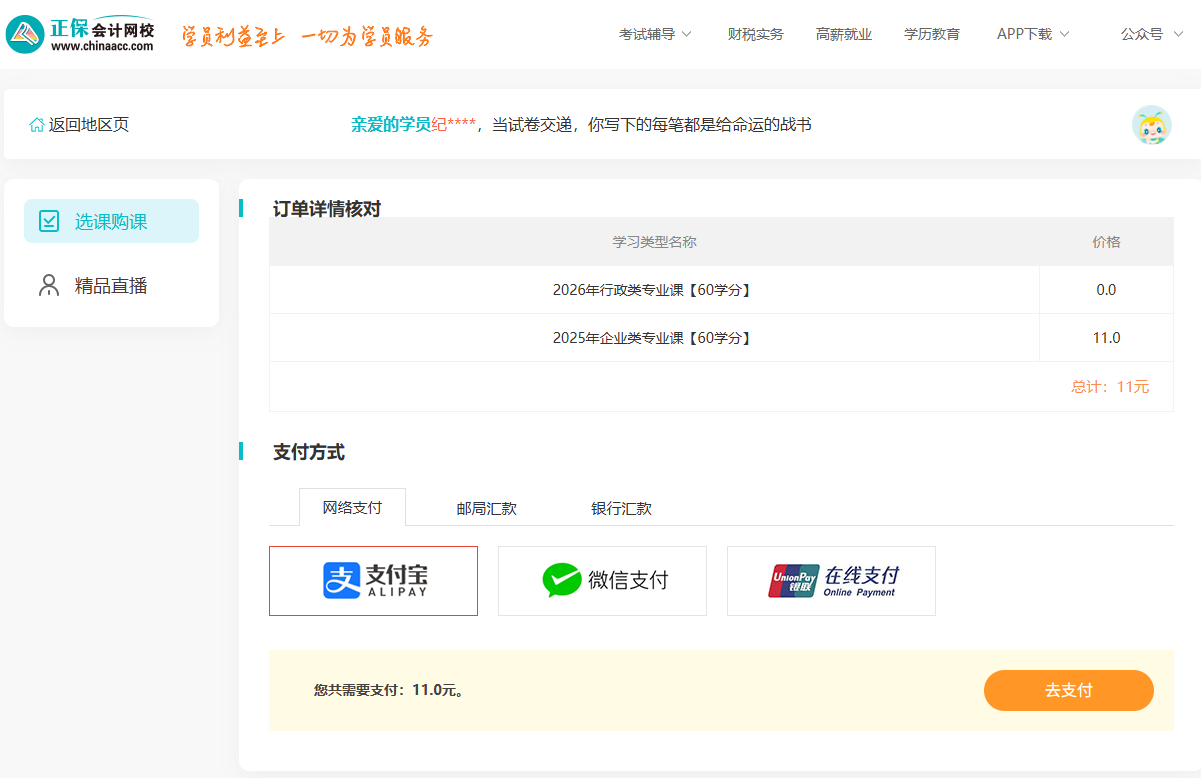Select the 网络支付 tab
The width and height of the screenshot is (1201, 778).
point(352,507)
